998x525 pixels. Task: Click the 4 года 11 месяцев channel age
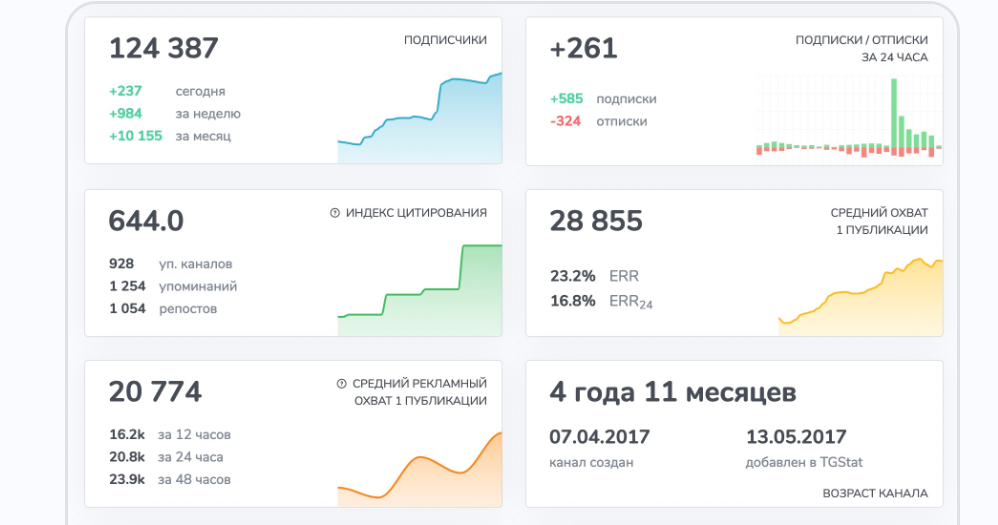[673, 392]
